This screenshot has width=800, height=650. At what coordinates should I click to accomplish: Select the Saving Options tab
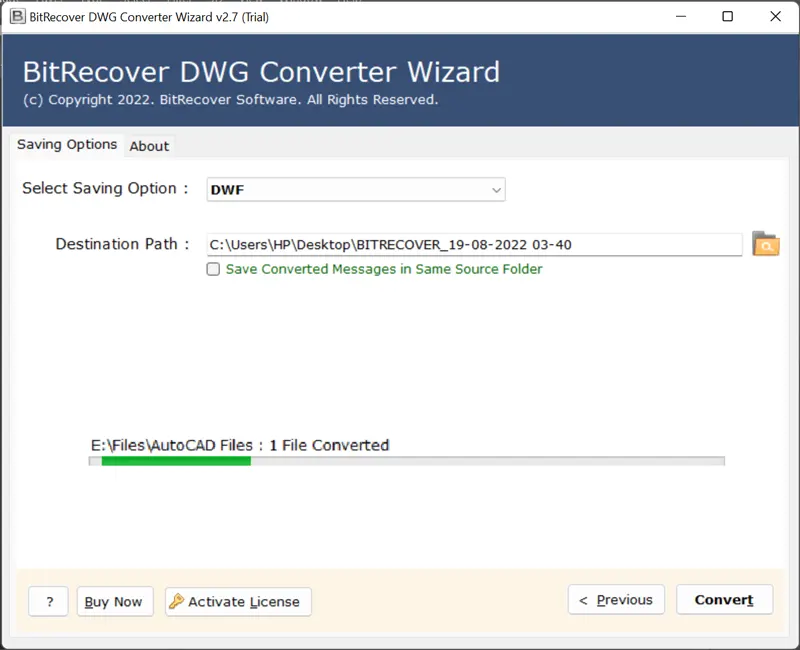(x=67, y=144)
